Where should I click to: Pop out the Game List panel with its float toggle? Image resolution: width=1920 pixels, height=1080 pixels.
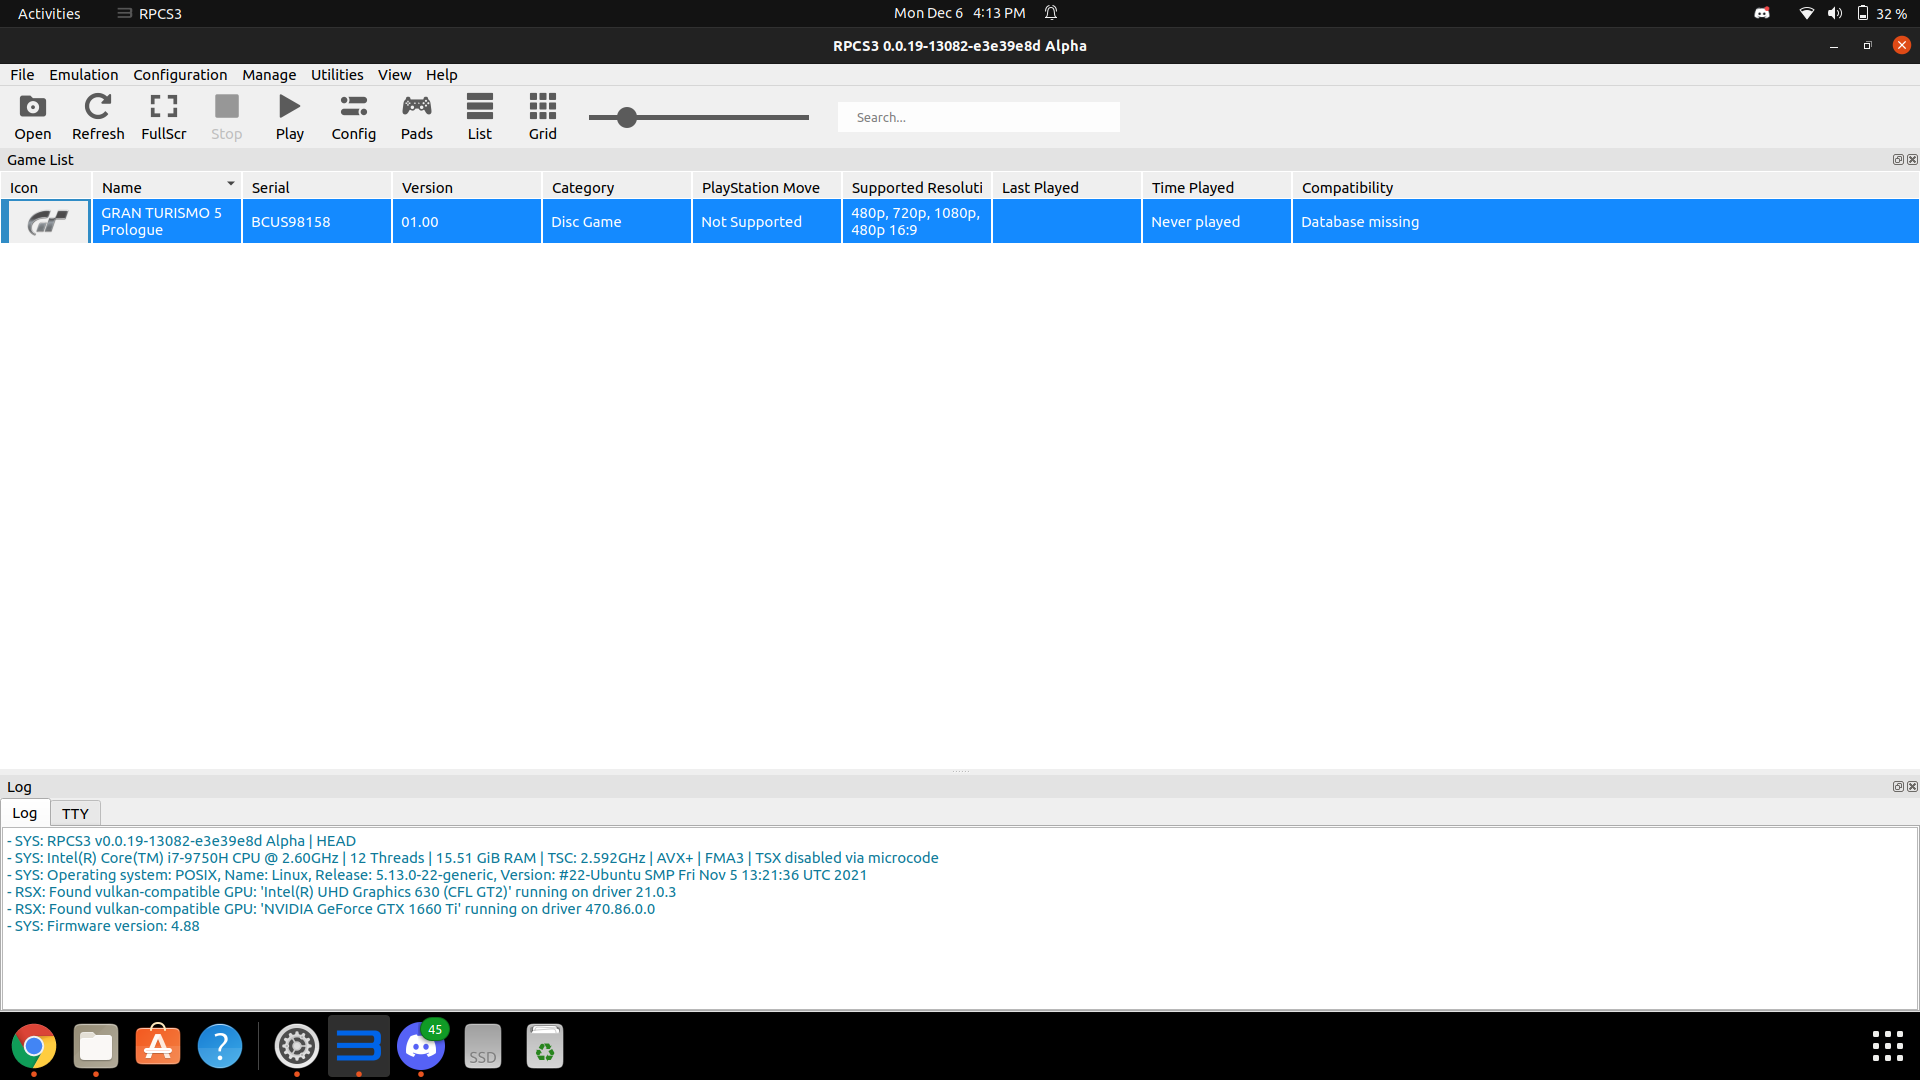tap(1897, 159)
